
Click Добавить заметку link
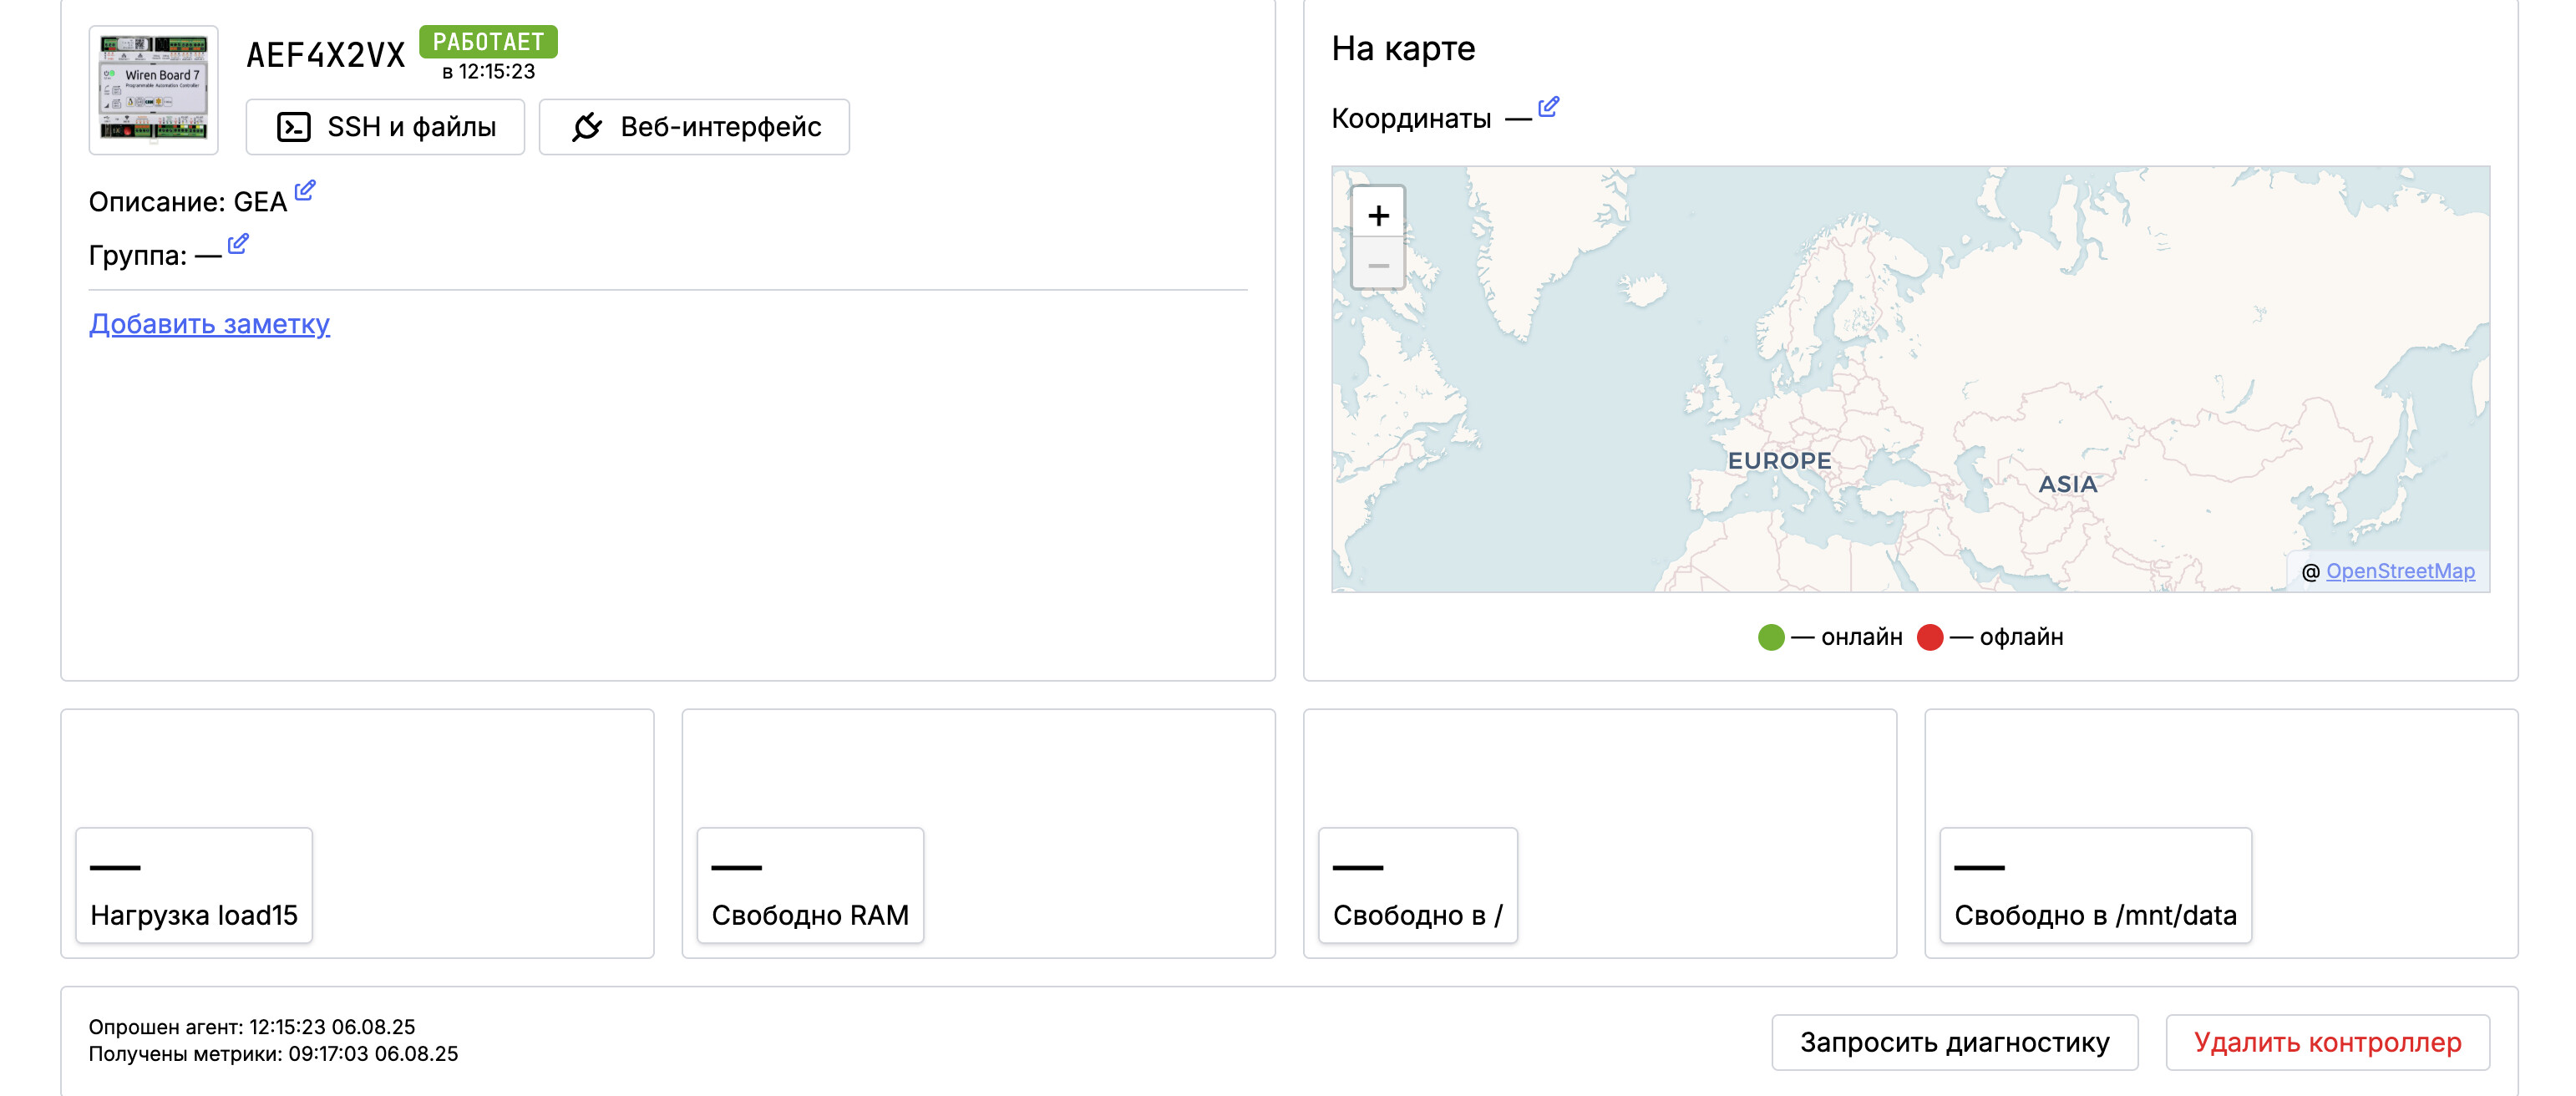coord(209,324)
